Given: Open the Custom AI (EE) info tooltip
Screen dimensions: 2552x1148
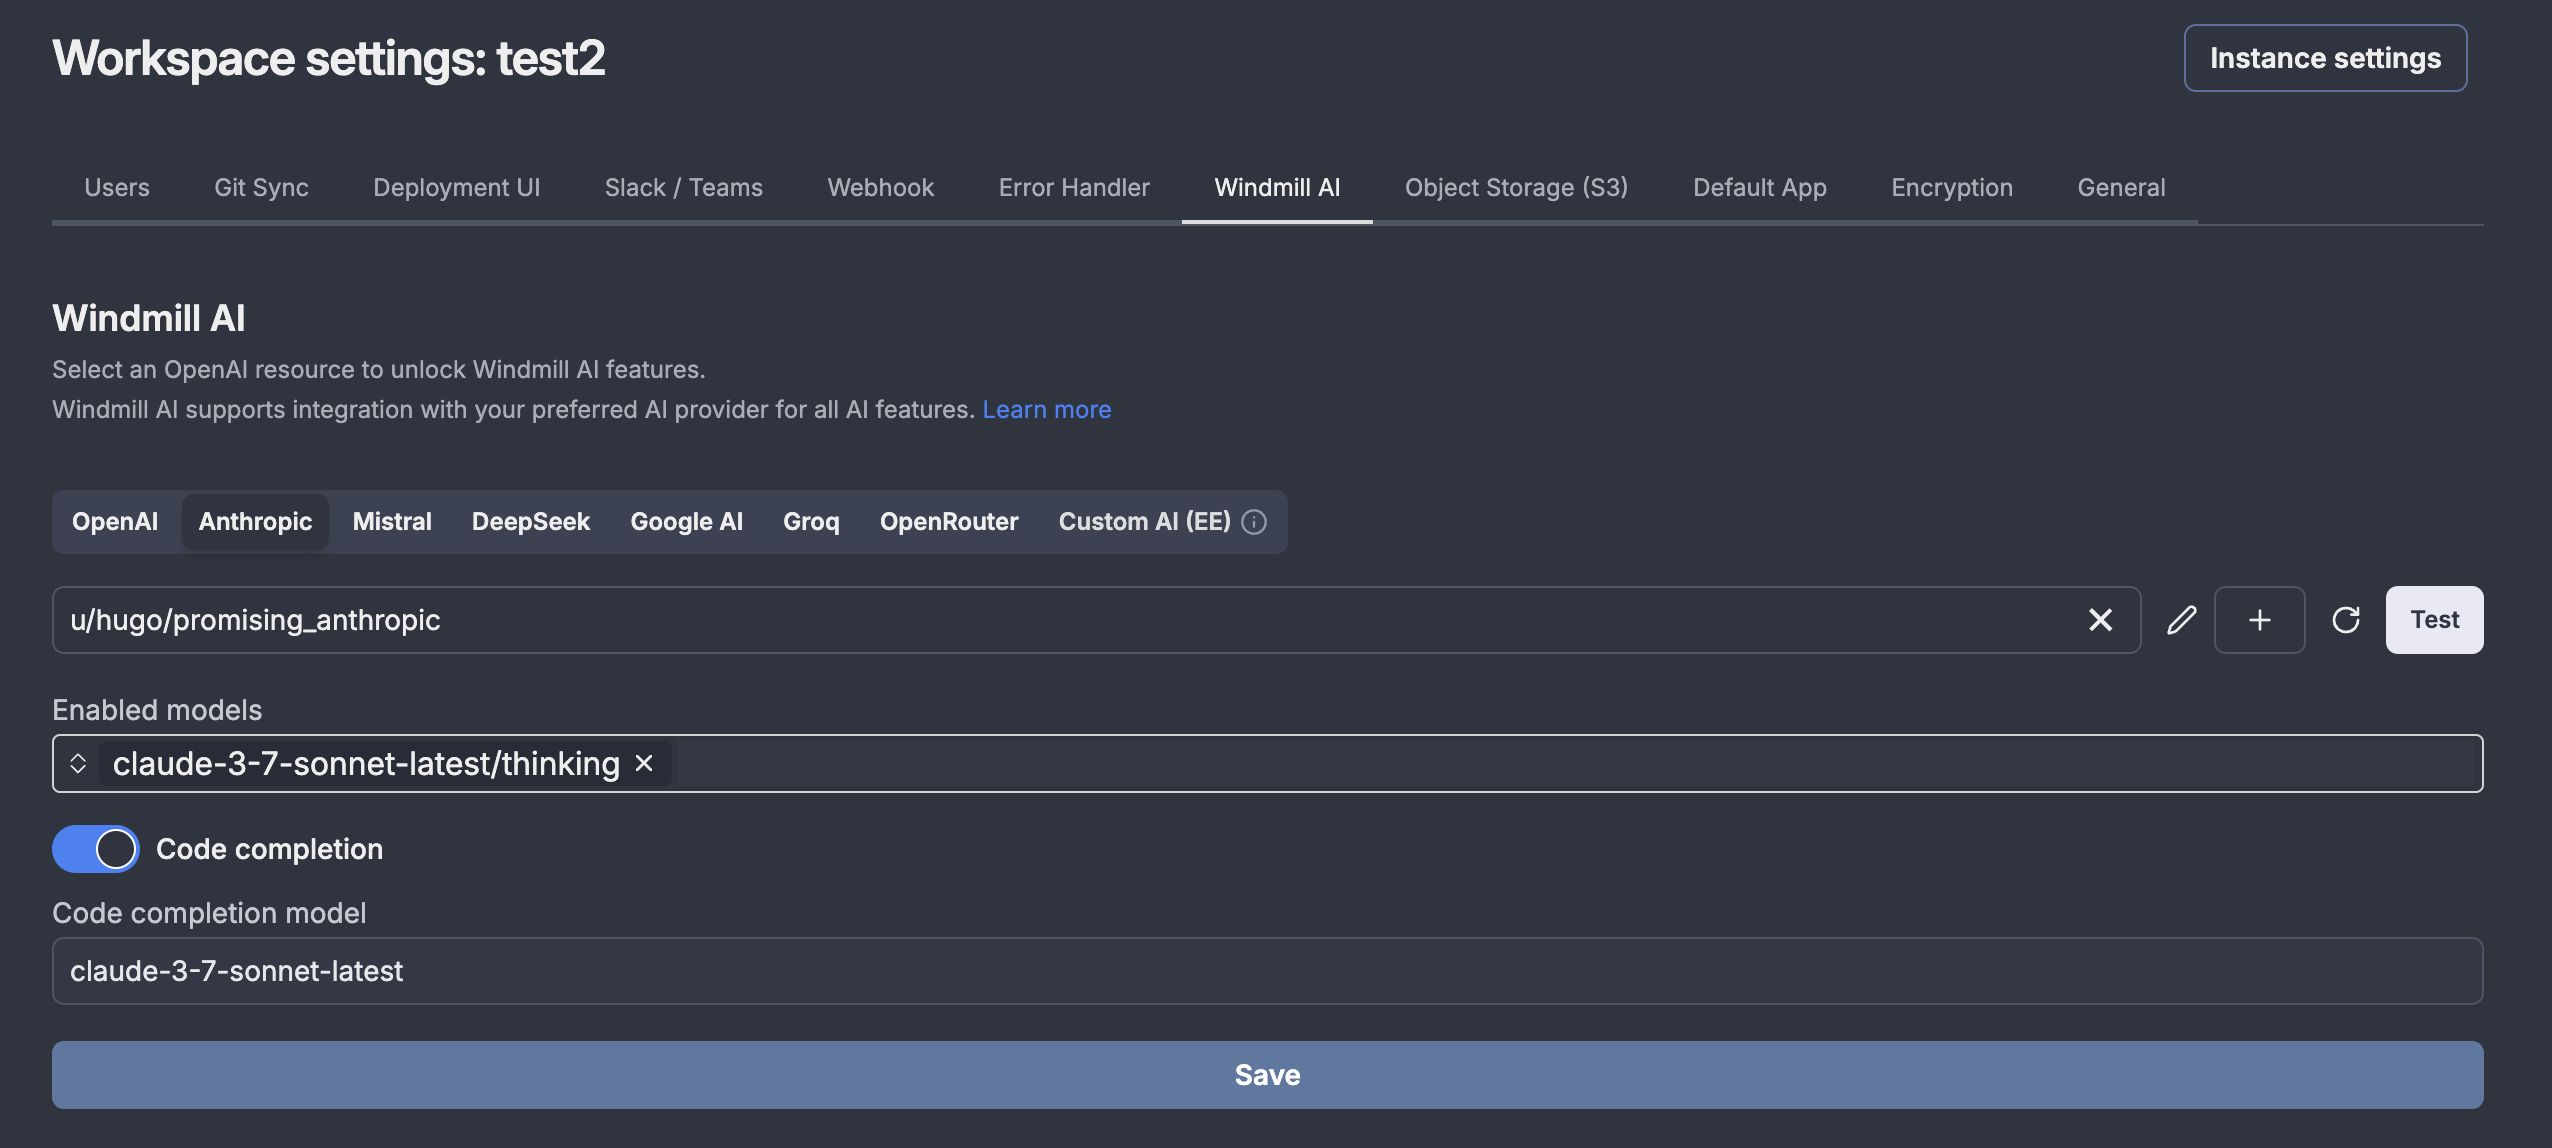Looking at the screenshot, I should pos(1255,522).
